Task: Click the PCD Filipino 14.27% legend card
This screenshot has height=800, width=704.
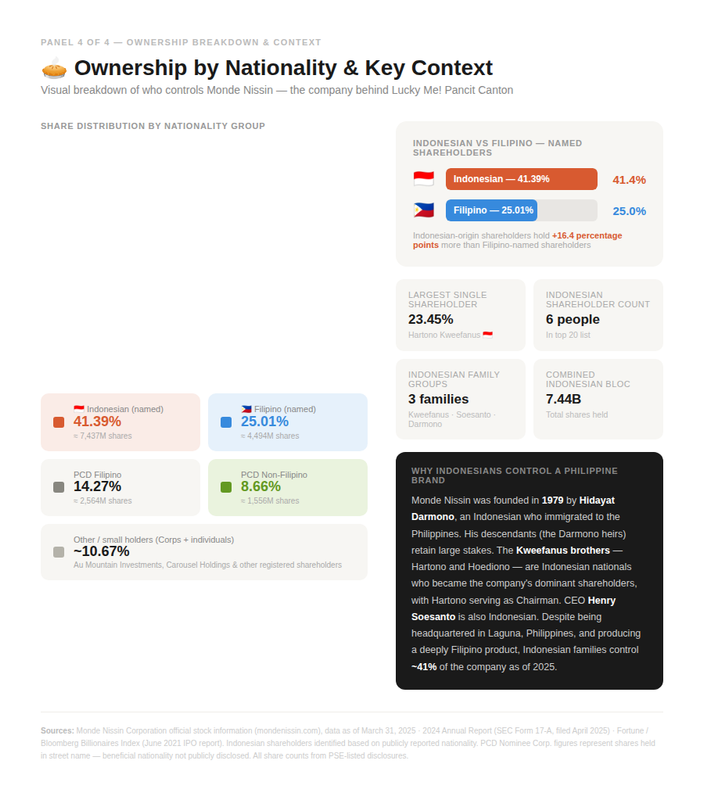Action: point(120,487)
